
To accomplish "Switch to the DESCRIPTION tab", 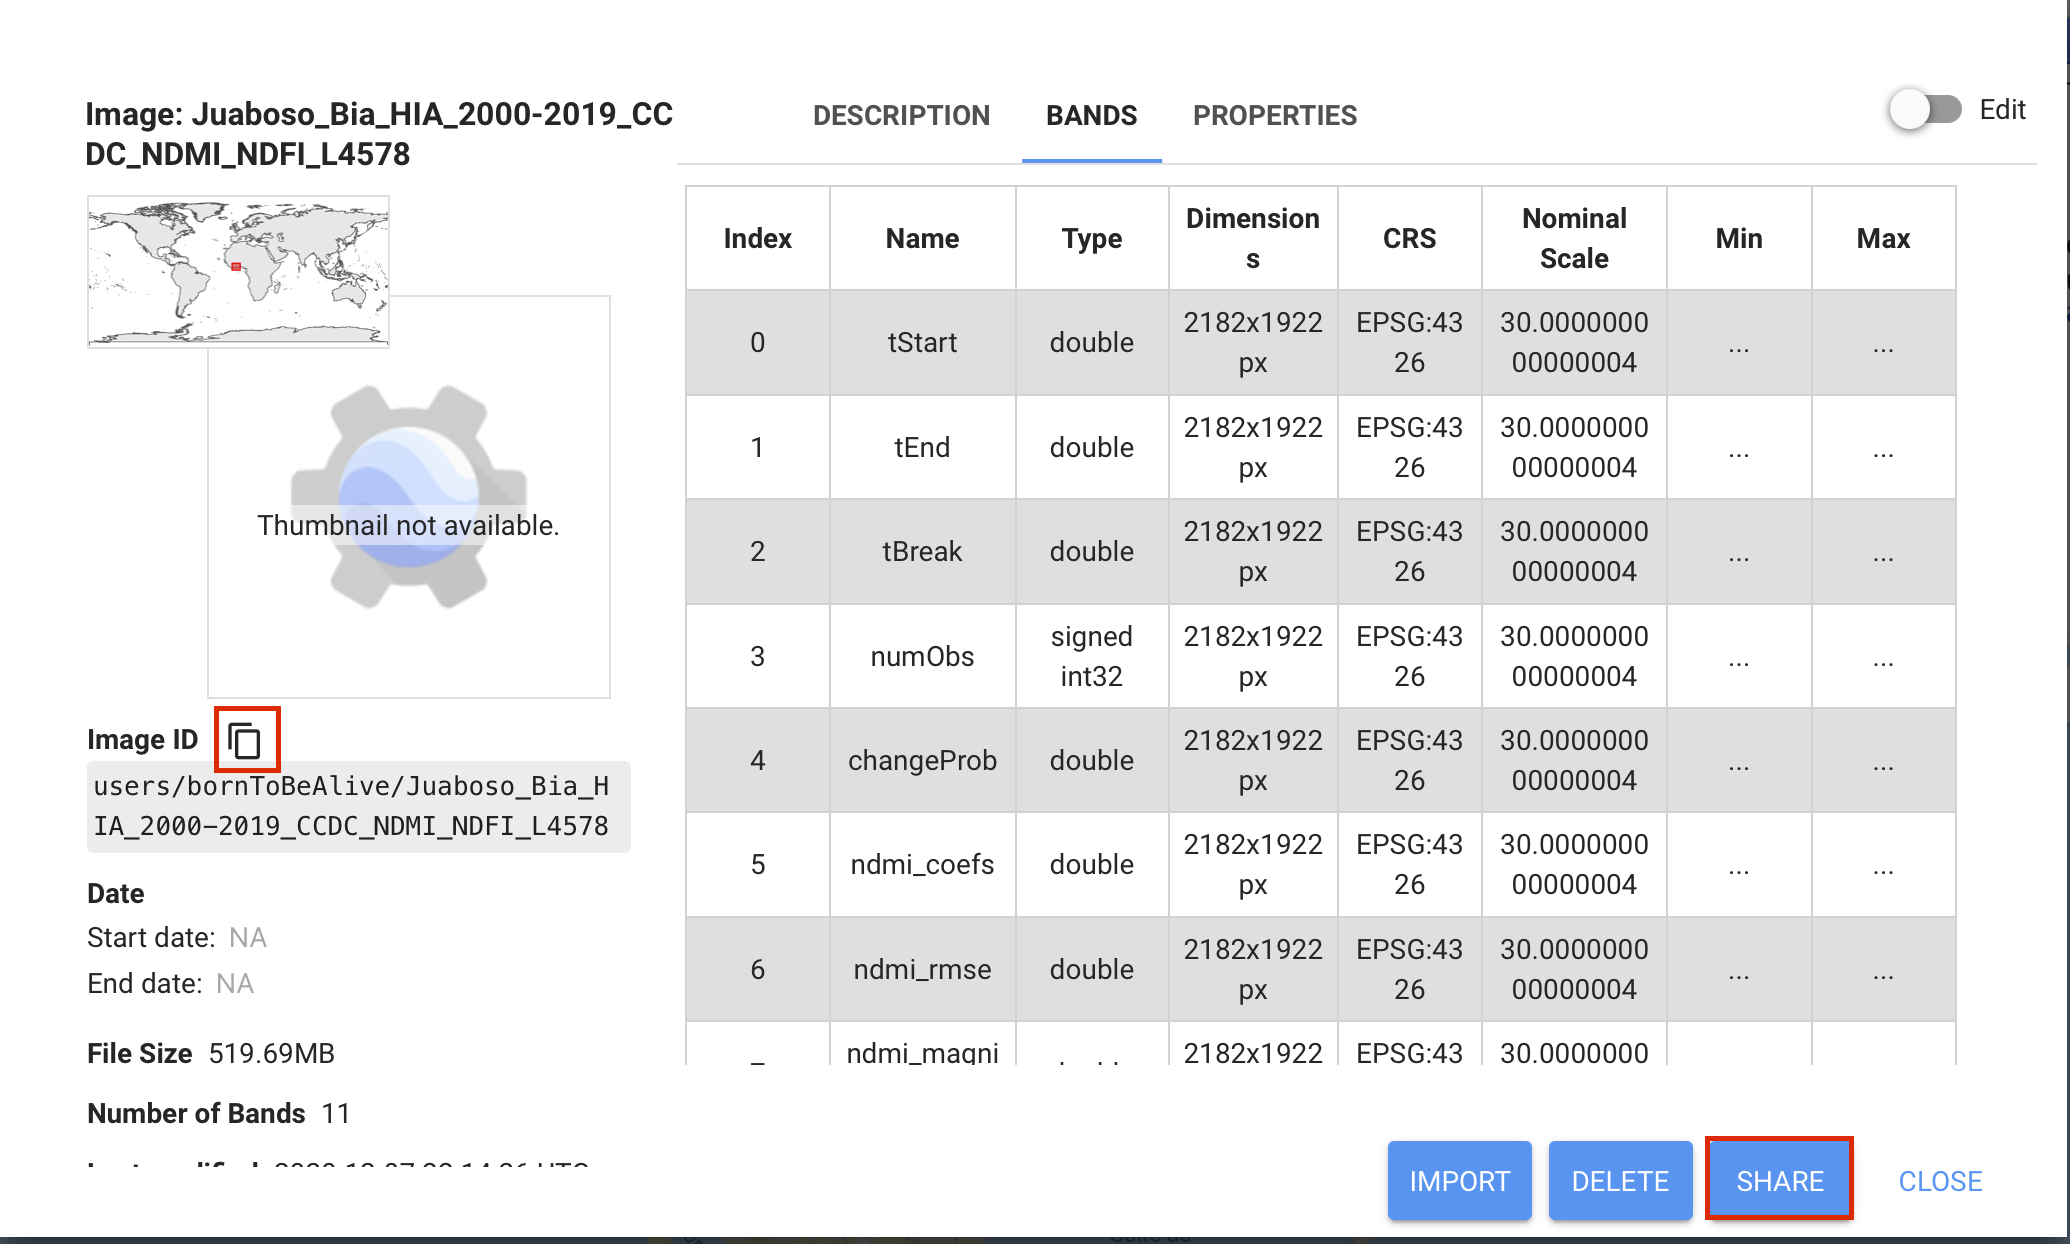I will coord(901,116).
